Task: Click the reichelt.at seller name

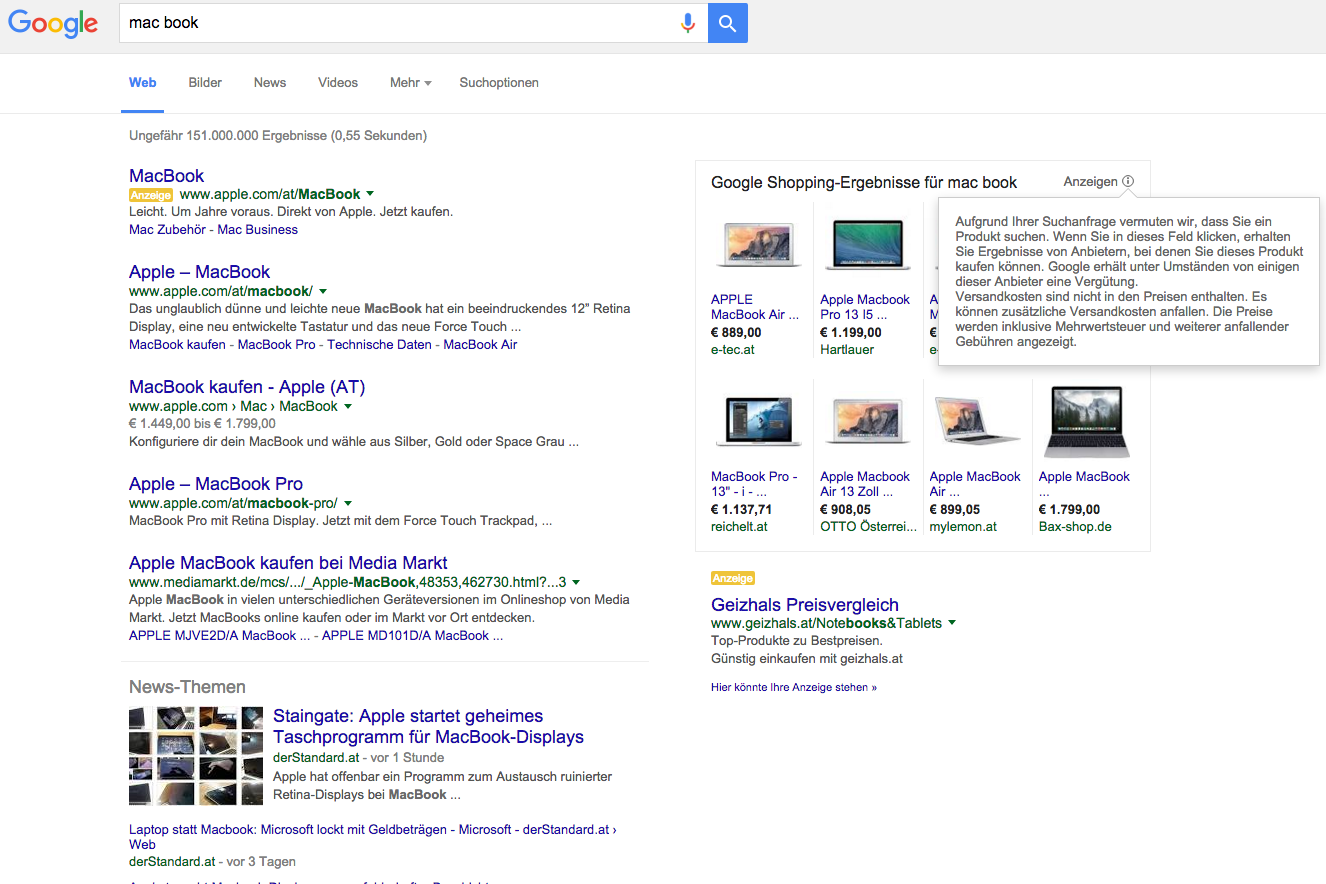Action: (739, 527)
